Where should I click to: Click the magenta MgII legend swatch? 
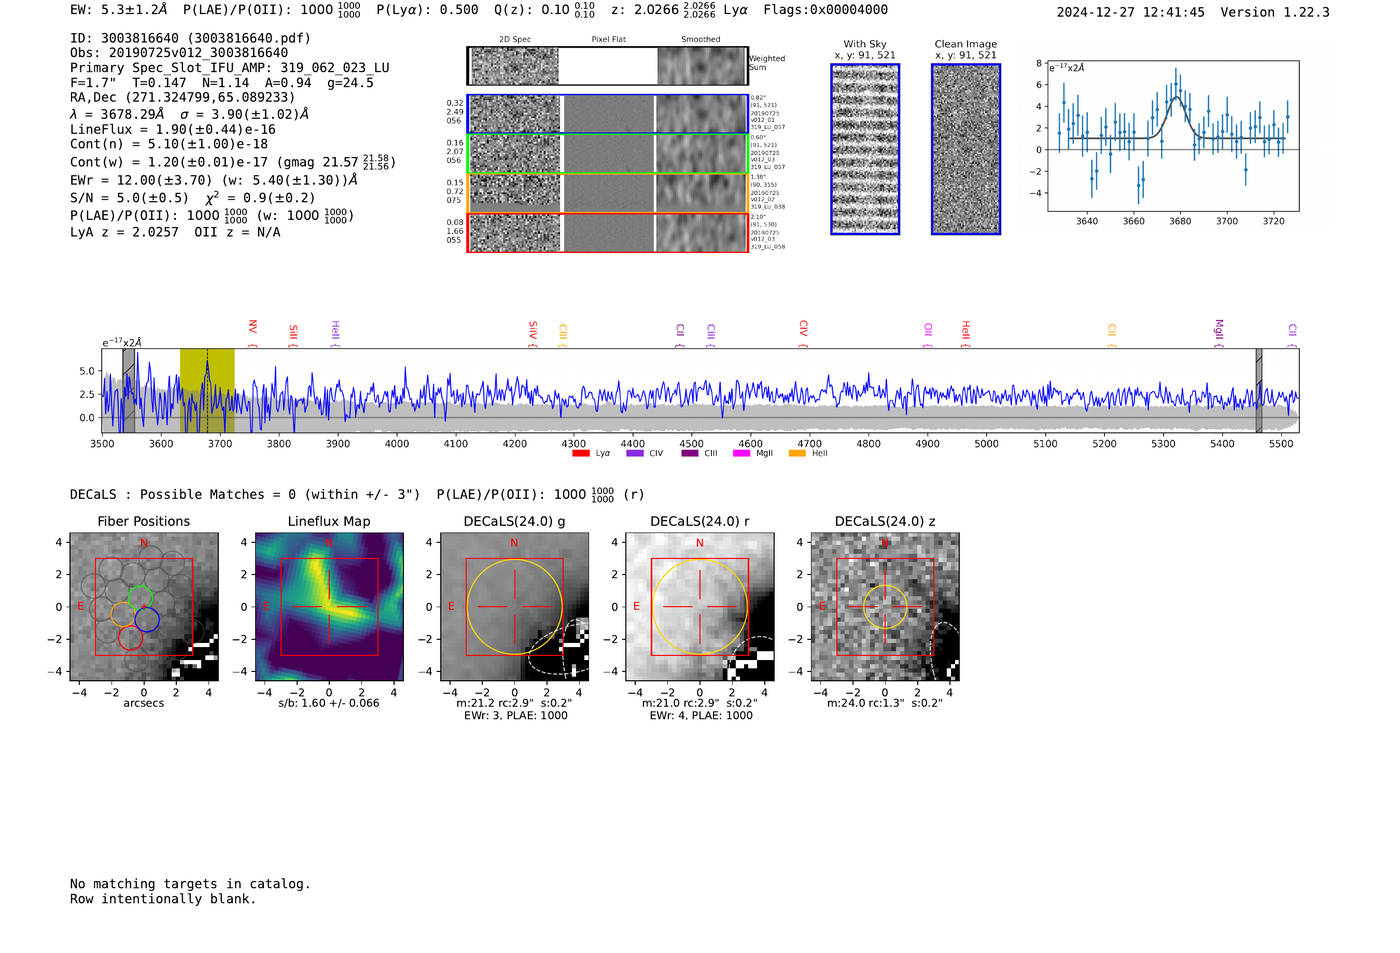coord(742,453)
